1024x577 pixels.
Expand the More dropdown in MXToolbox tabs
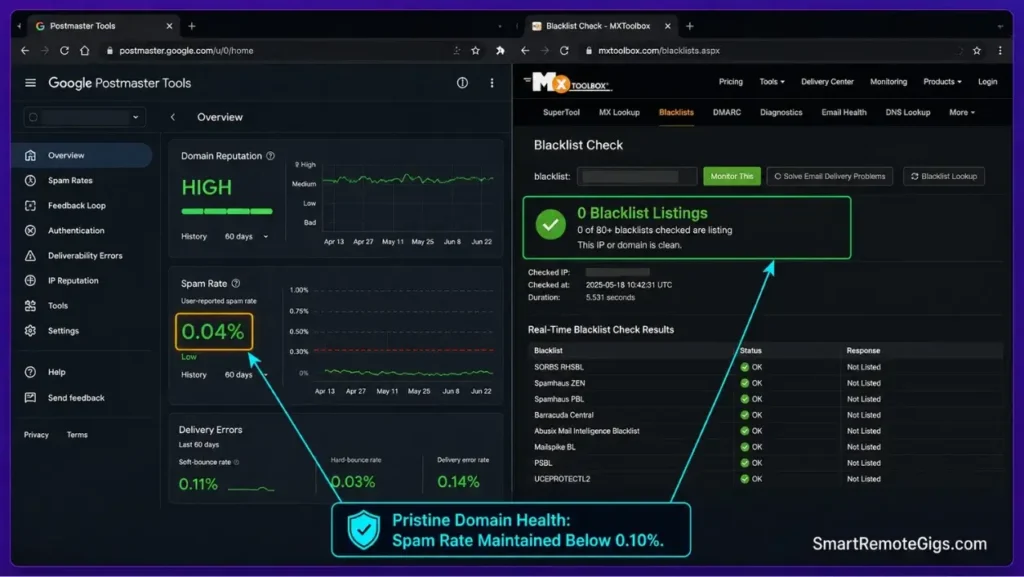tap(962, 112)
